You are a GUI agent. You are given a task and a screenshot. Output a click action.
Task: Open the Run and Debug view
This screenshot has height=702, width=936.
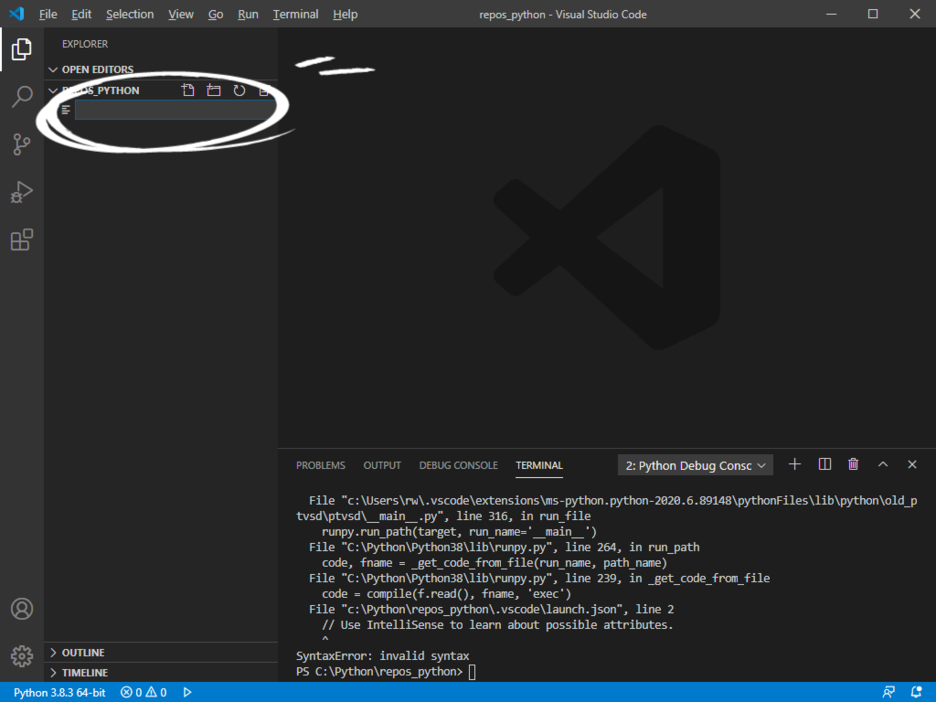(21, 192)
